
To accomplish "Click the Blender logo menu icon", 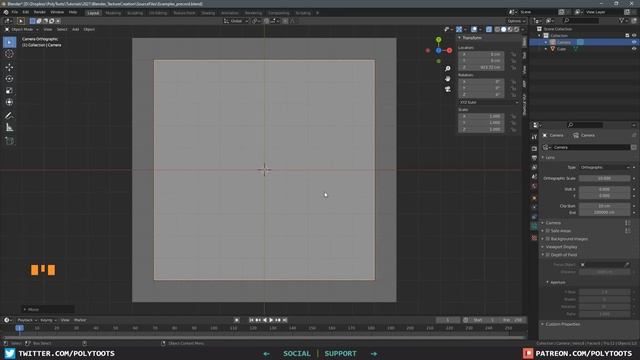I will click(x=6, y=12).
